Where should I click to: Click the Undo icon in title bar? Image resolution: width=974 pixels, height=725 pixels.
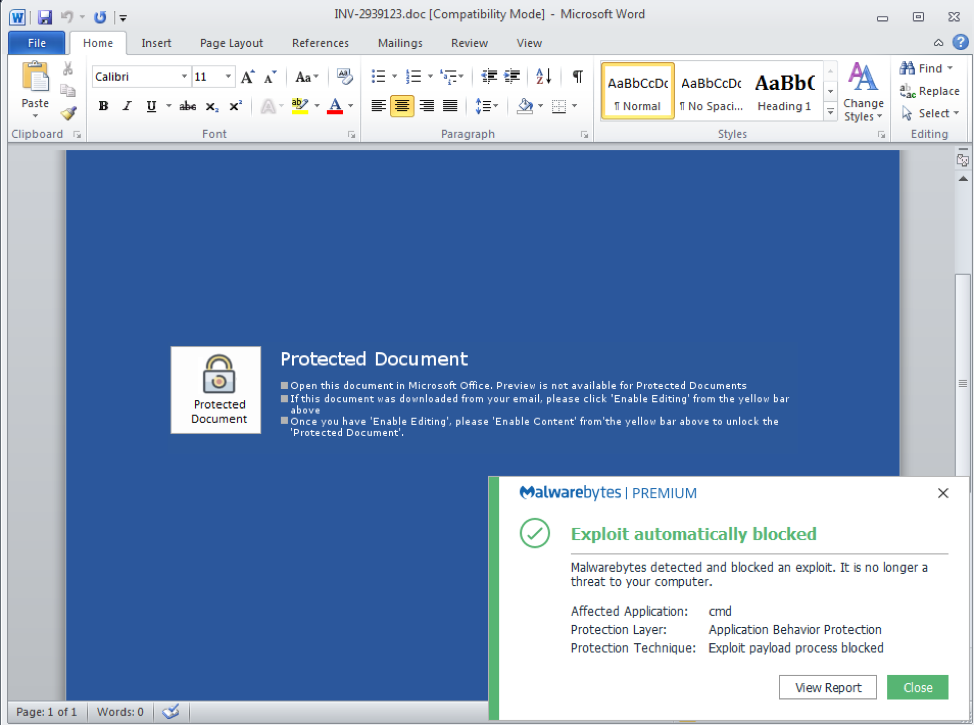pyautogui.click(x=67, y=17)
